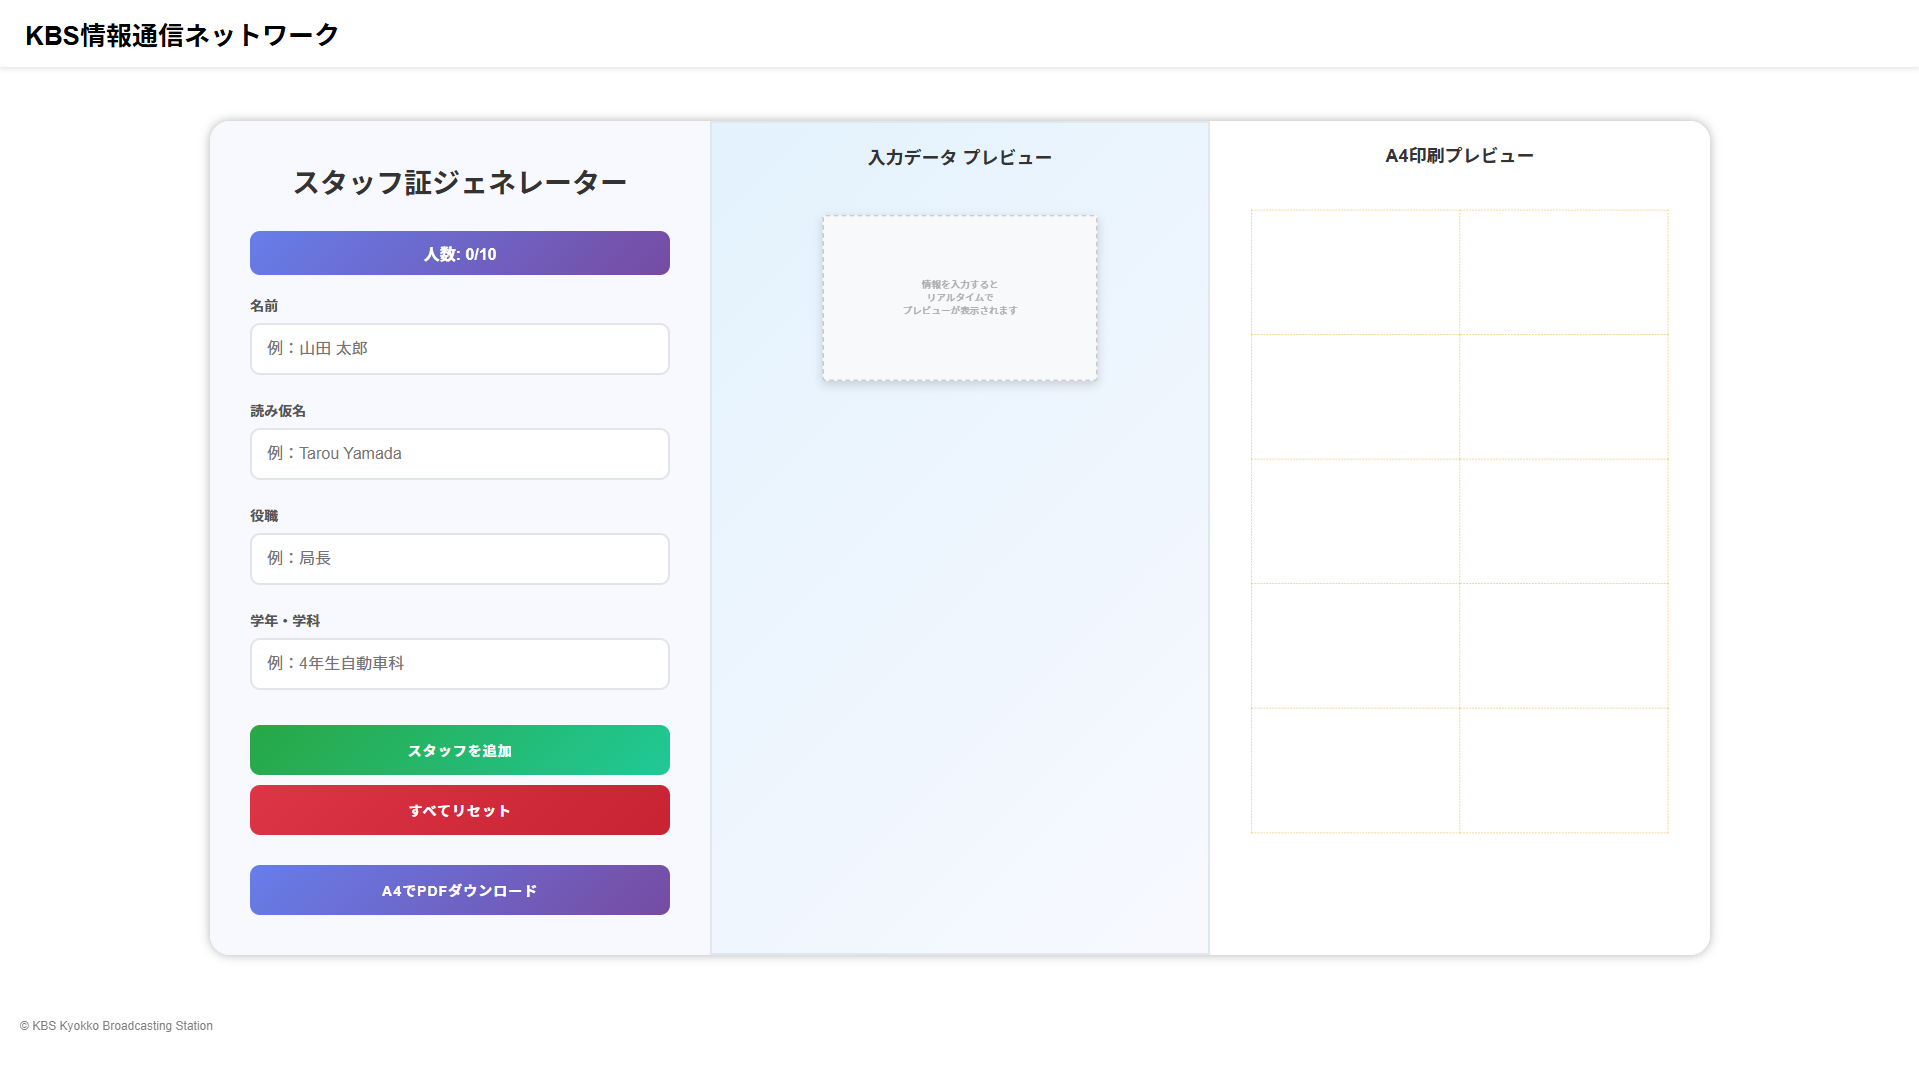Download PDF with A4でPDFダウンロード button

[459, 890]
